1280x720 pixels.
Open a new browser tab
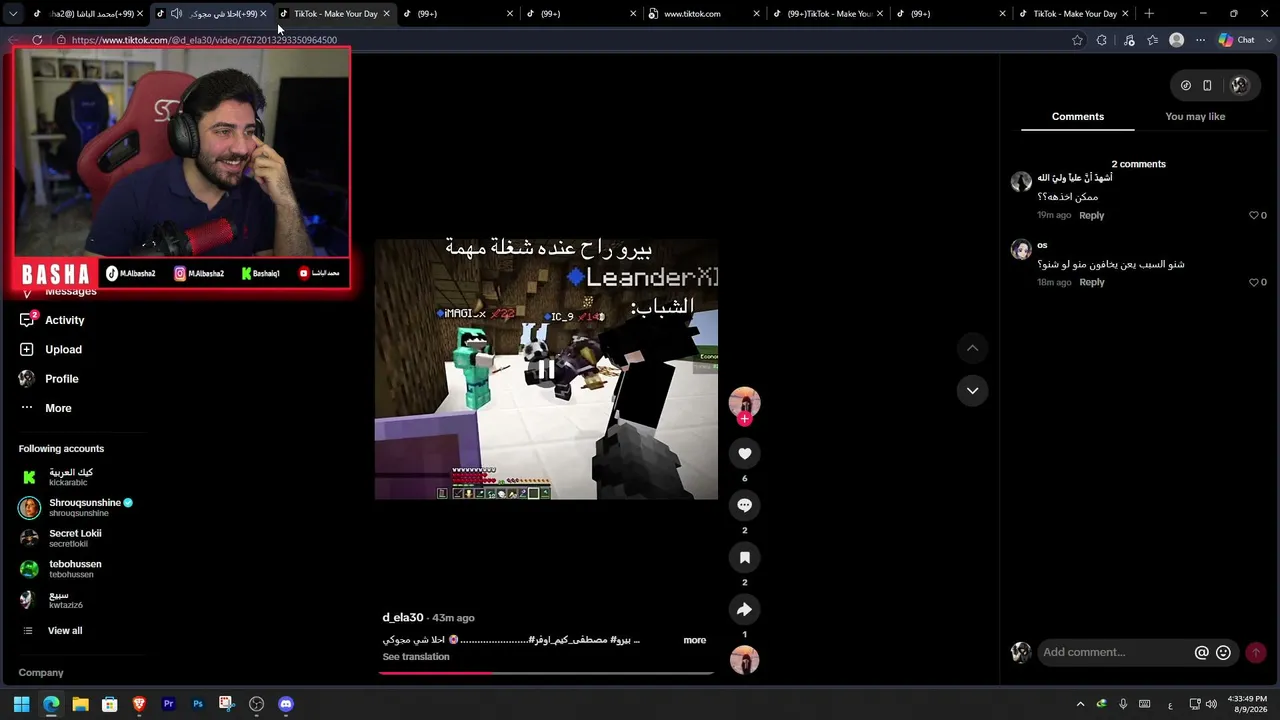pos(1149,14)
